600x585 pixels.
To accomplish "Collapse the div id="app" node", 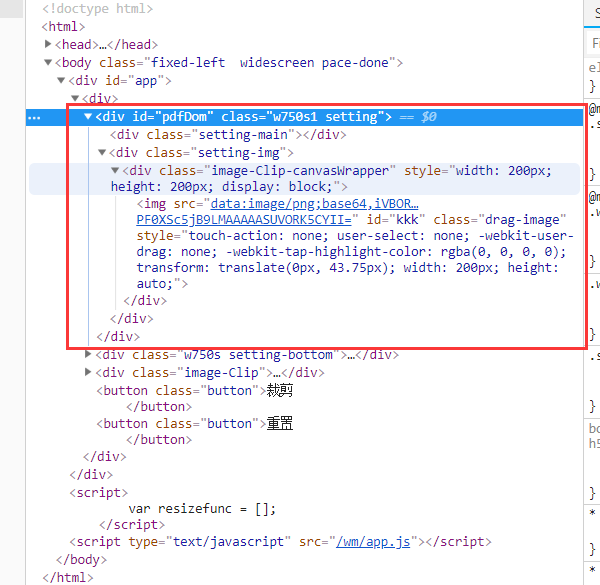I will (61, 80).
